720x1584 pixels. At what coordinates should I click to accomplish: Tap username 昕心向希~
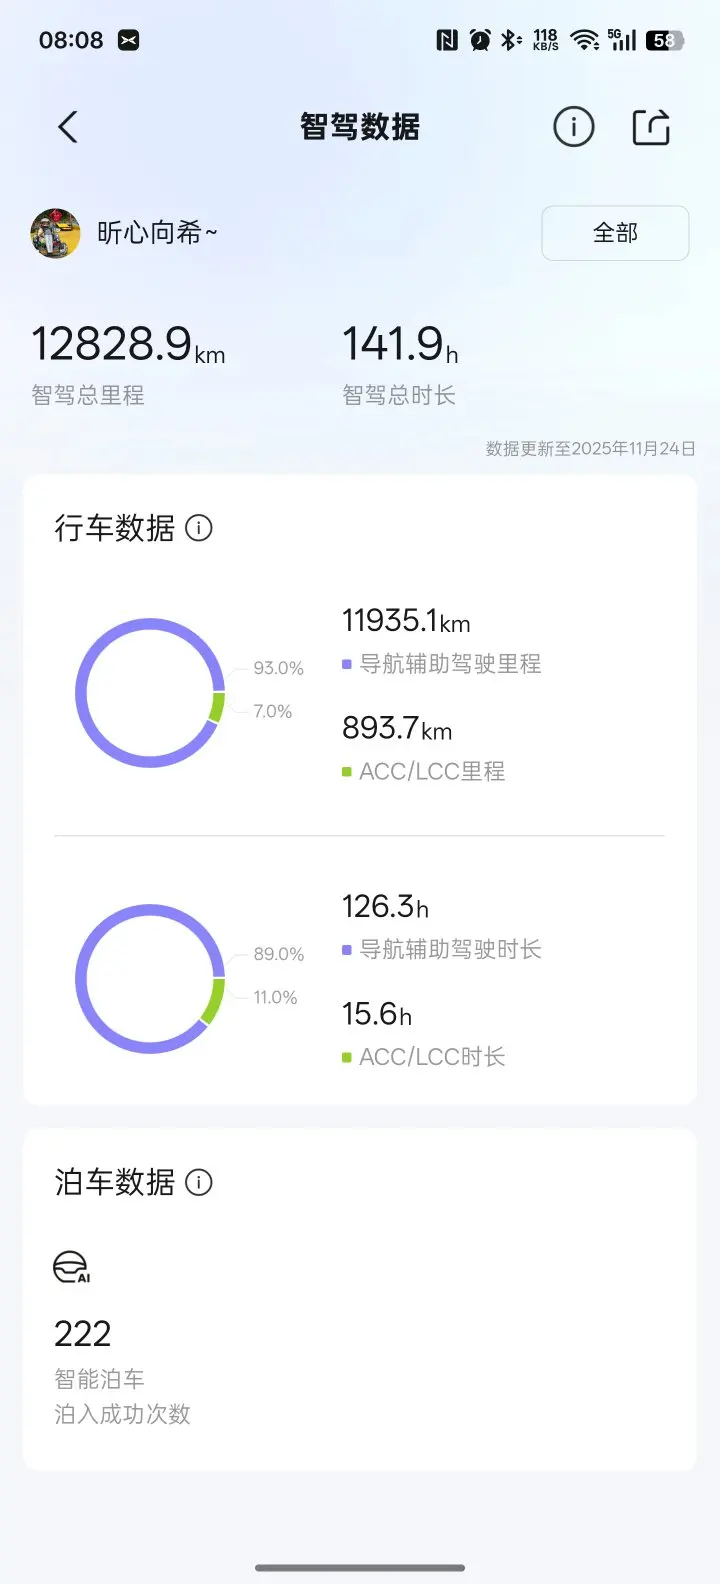[x=157, y=233]
